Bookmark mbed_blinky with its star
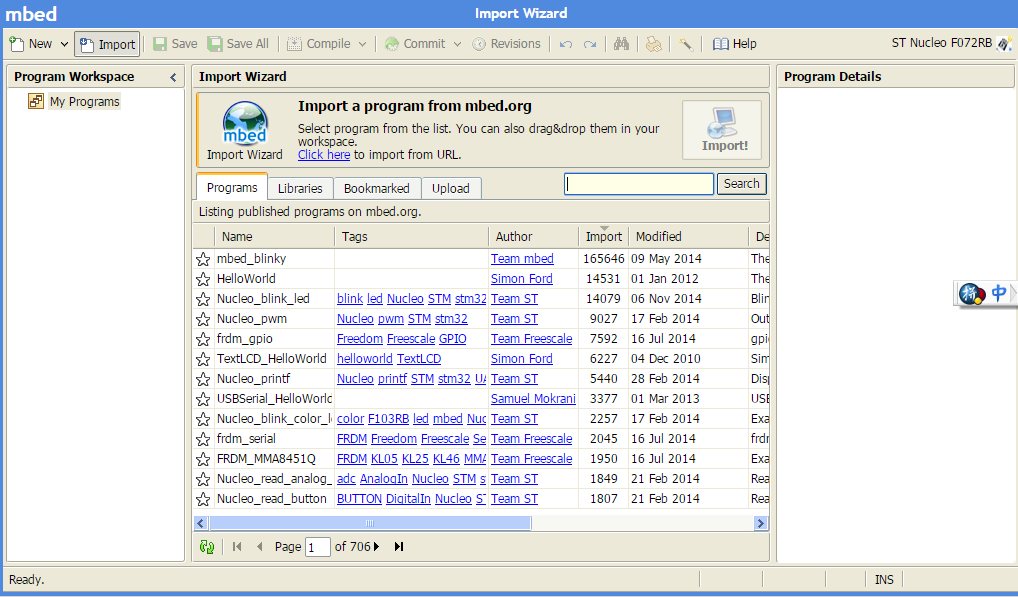The width and height of the screenshot is (1018, 597). pos(203,259)
